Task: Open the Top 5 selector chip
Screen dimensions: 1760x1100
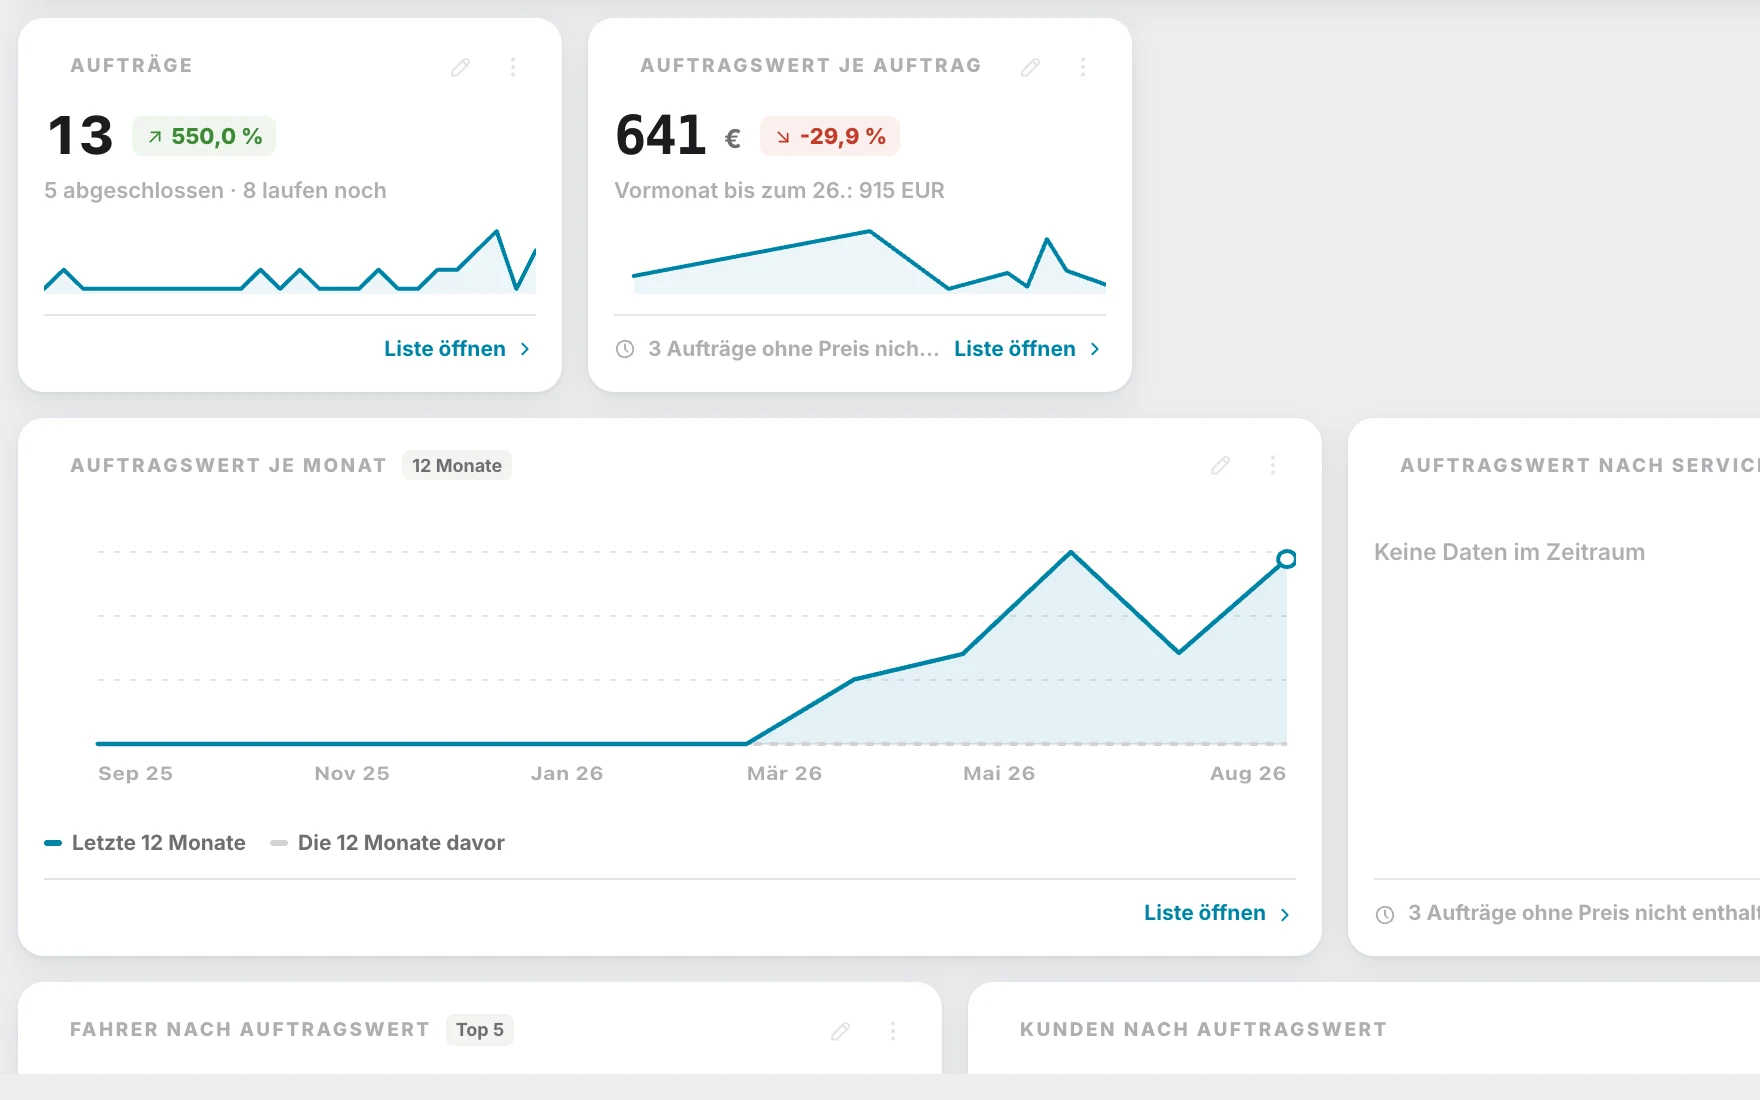Action: tap(480, 1030)
